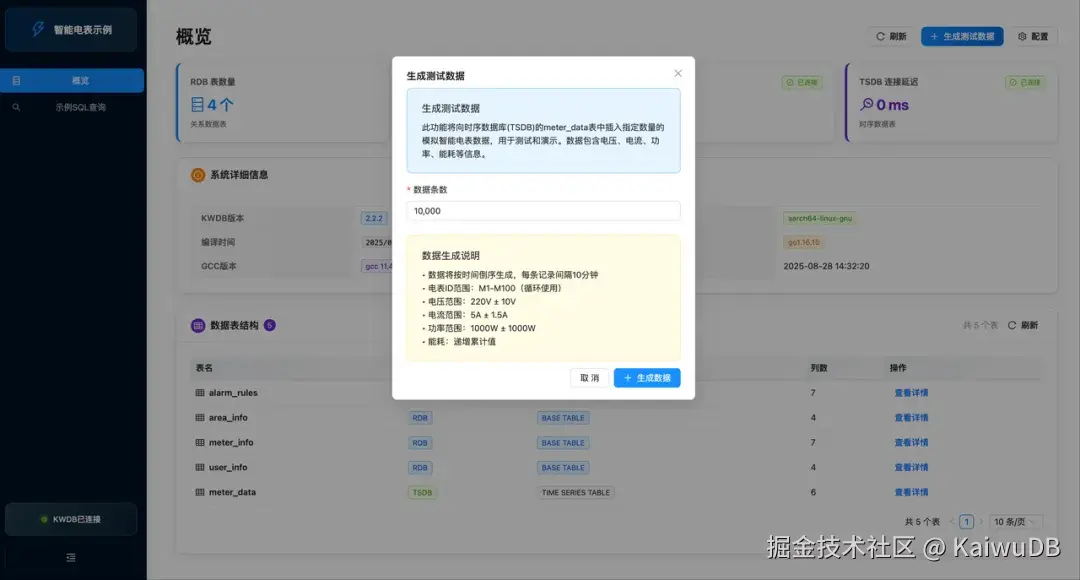Toggle the RDB 已连接 status badge
Screen dimensions: 1080x580
(800, 82)
